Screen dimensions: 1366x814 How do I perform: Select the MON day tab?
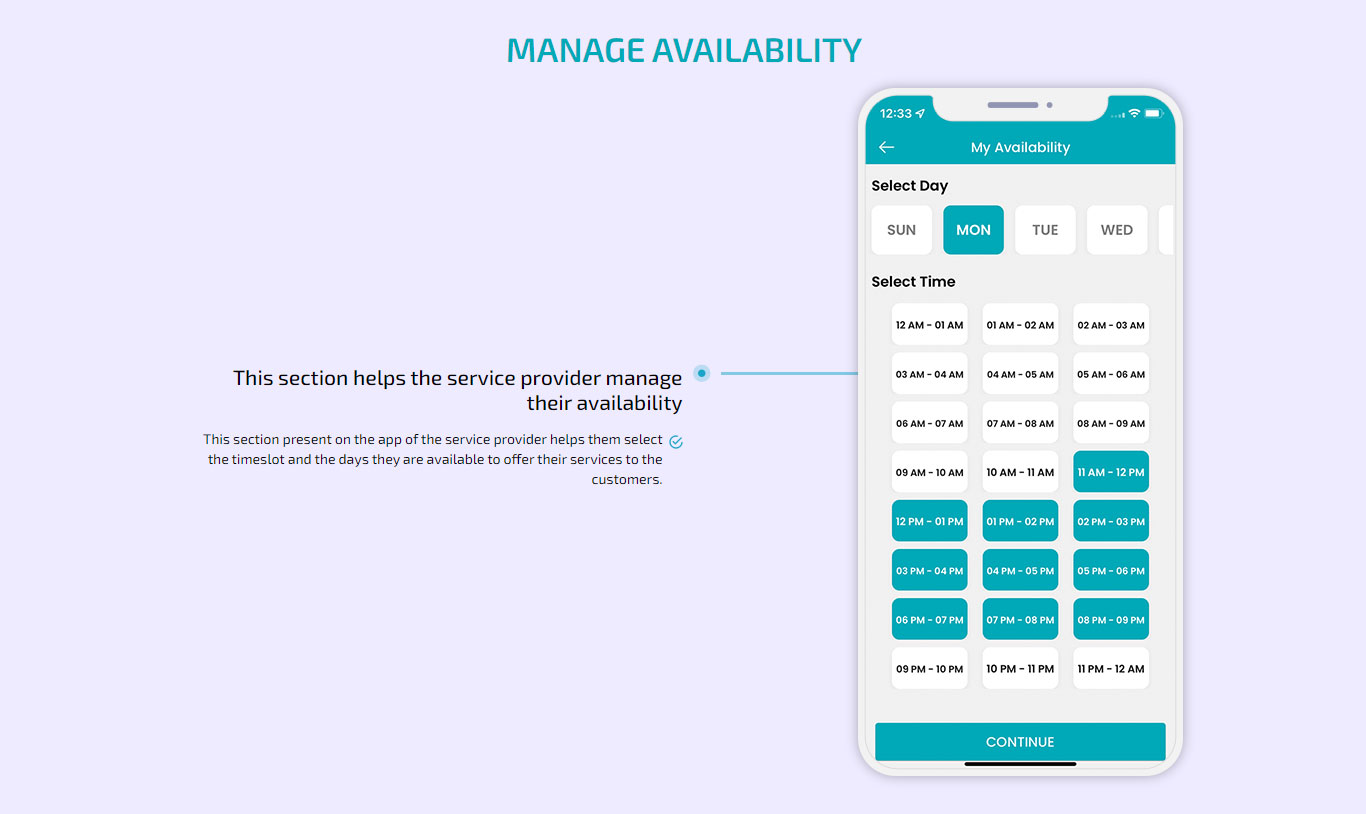pos(973,230)
